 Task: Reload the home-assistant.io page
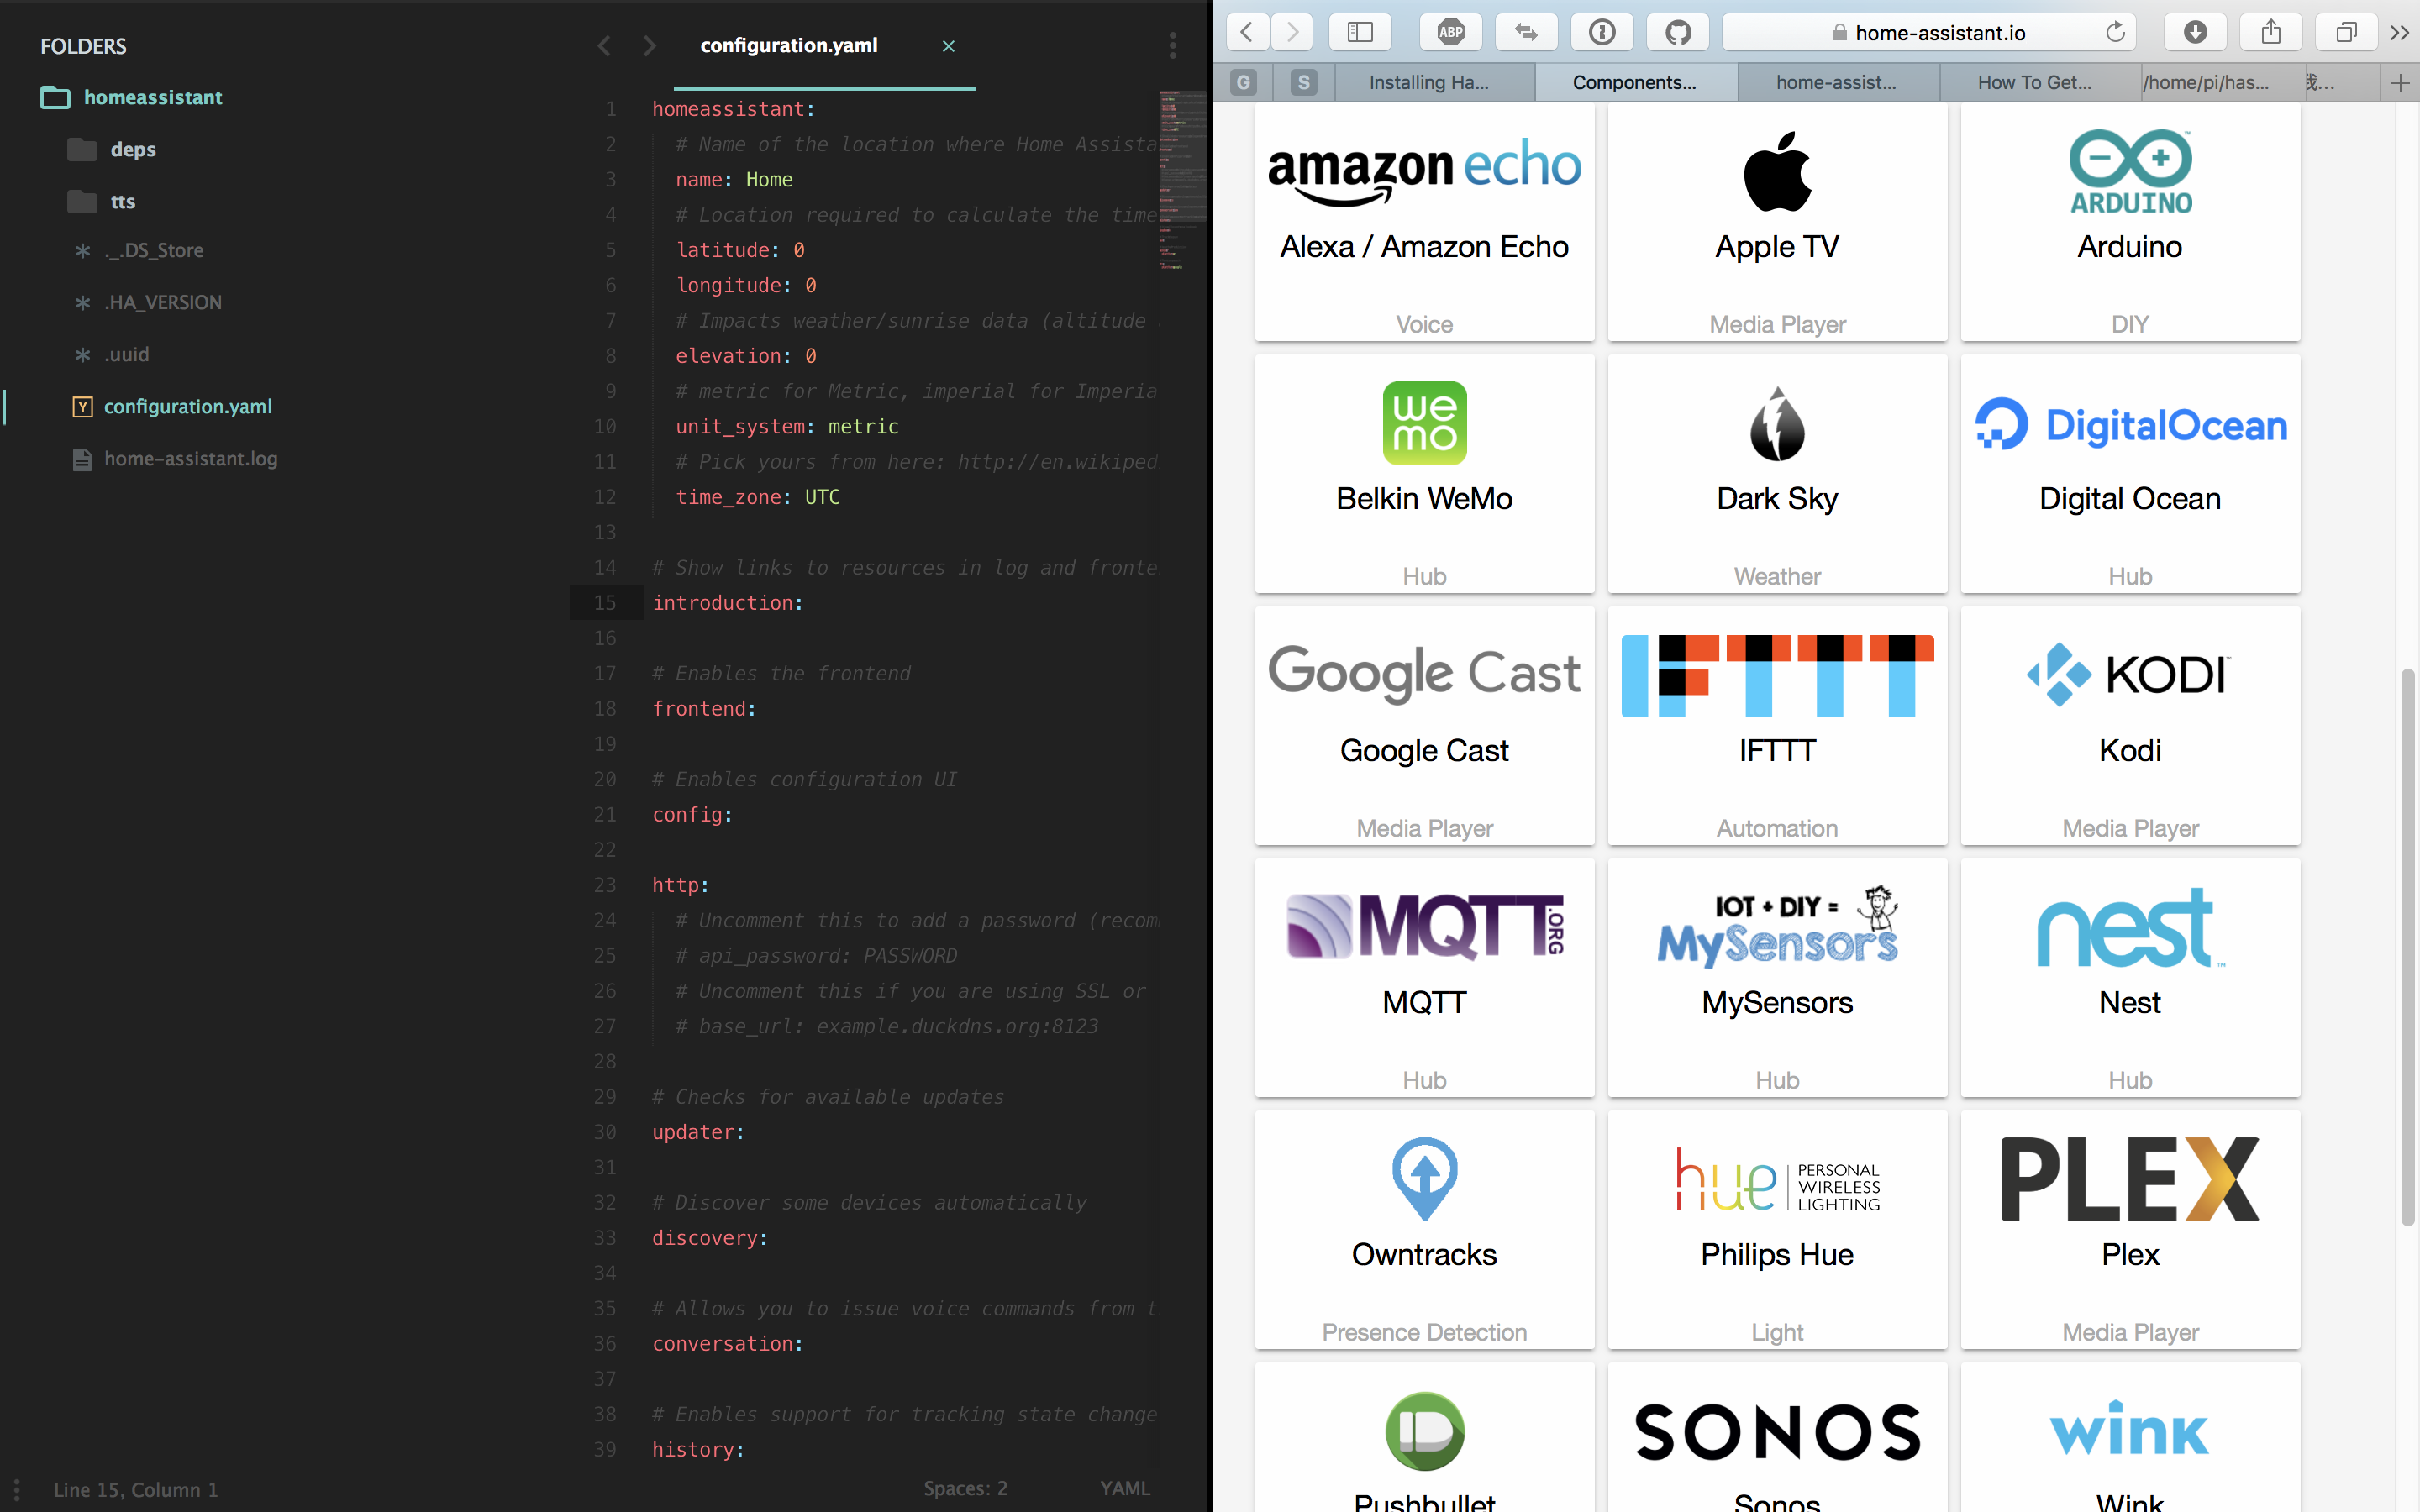coord(2115,32)
